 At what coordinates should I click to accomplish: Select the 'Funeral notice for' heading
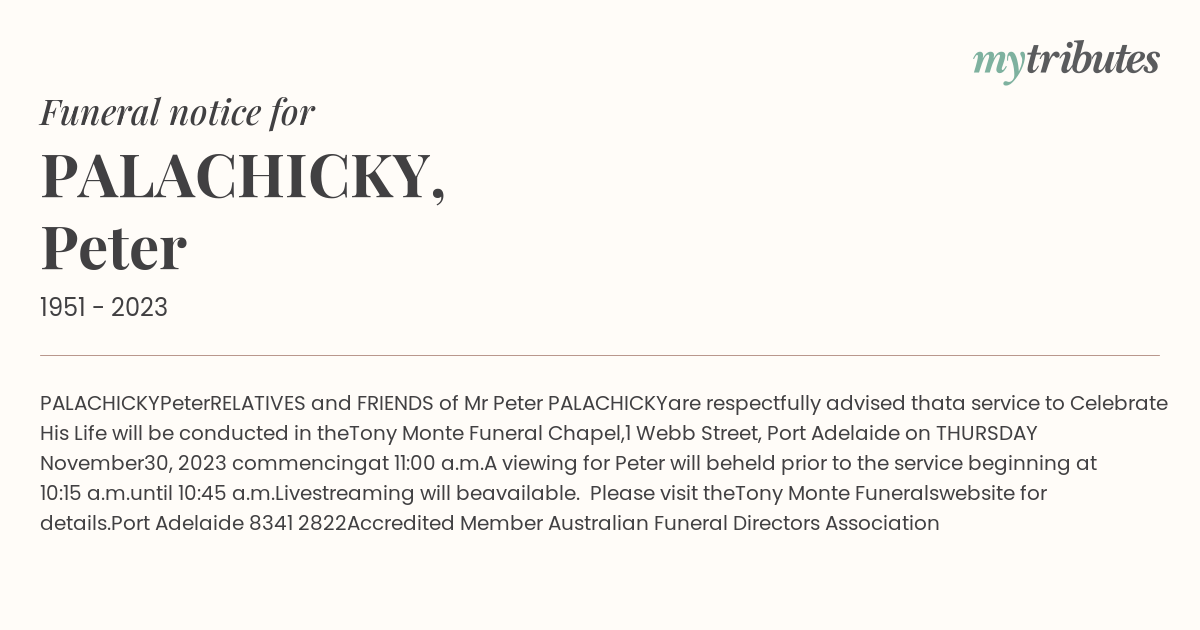[177, 112]
